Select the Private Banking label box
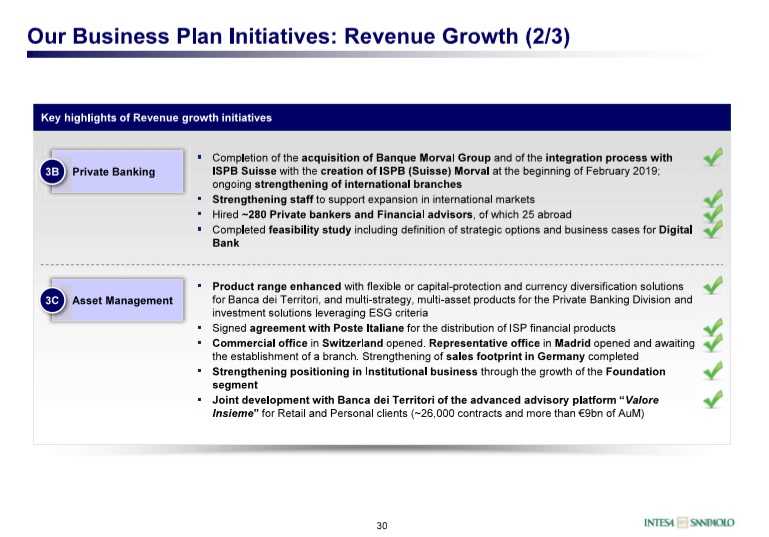Image resolution: width=769 pixels, height=537 pixels. click(x=117, y=172)
